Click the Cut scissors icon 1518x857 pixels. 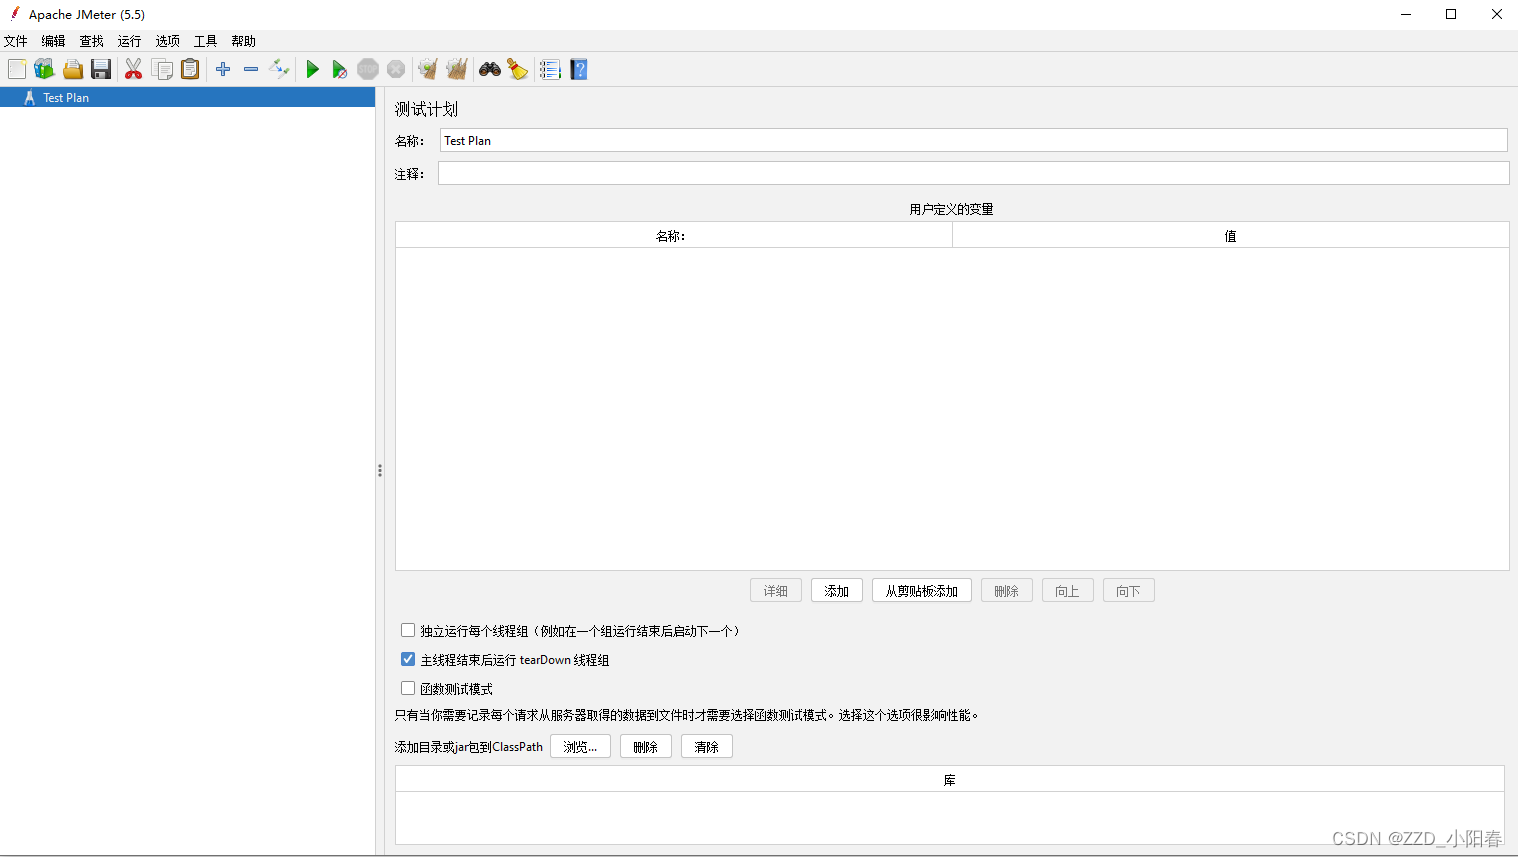tap(133, 69)
